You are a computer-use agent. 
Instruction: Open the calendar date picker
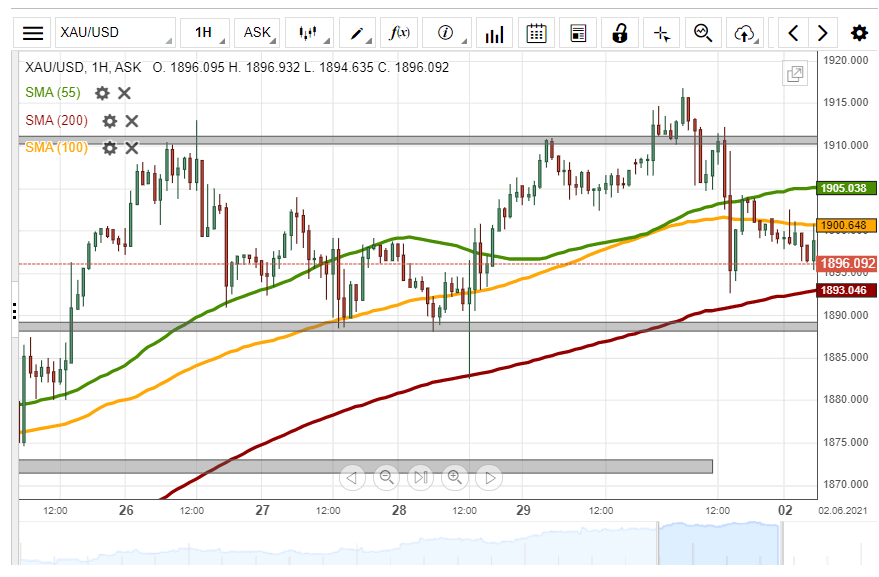tap(536, 33)
